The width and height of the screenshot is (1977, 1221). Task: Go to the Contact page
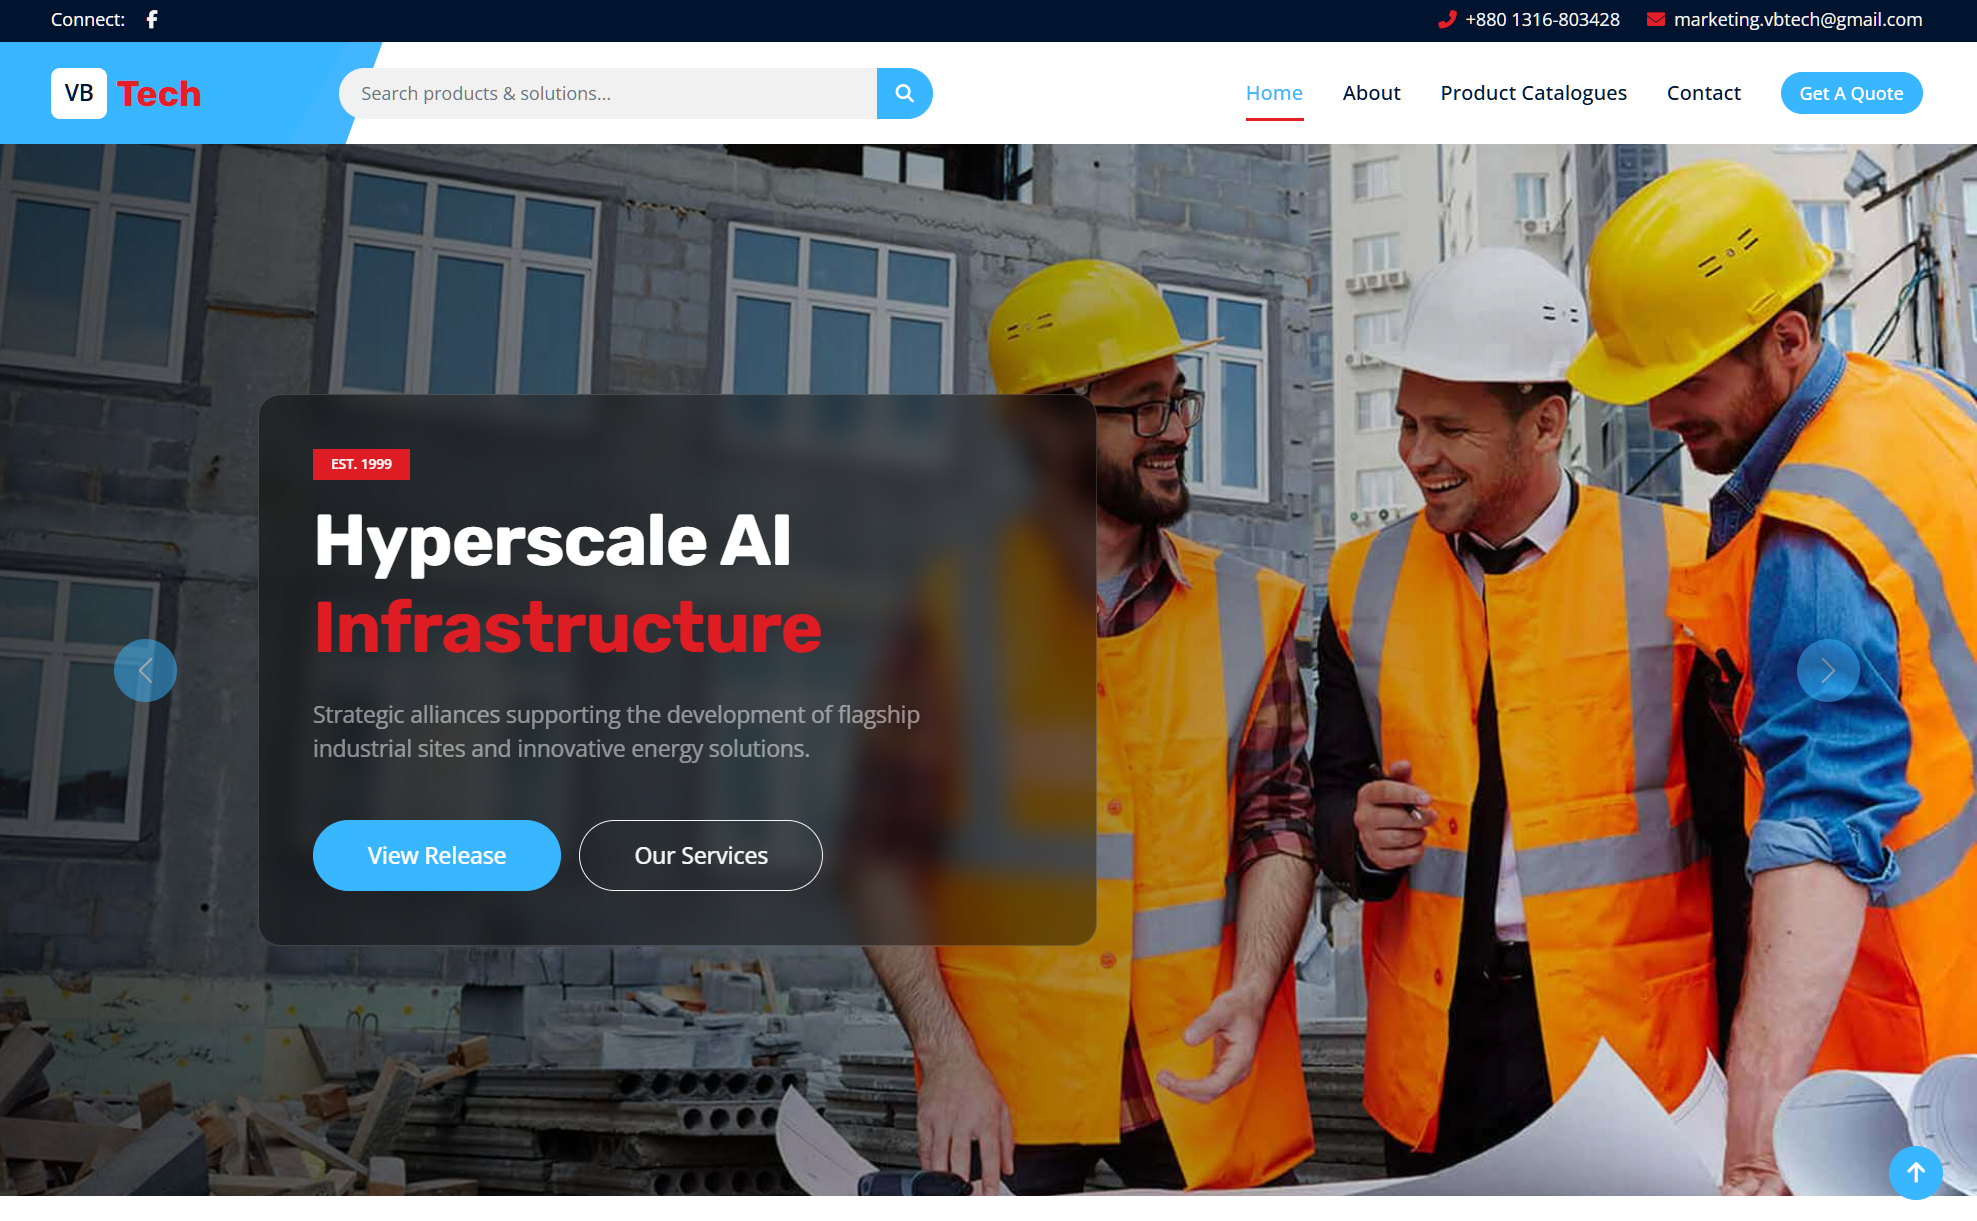pyautogui.click(x=1703, y=93)
